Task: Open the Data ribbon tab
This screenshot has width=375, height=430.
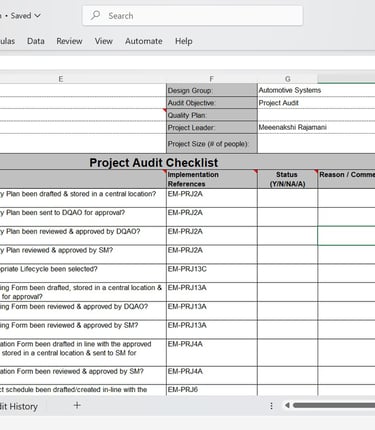Action: point(36,41)
